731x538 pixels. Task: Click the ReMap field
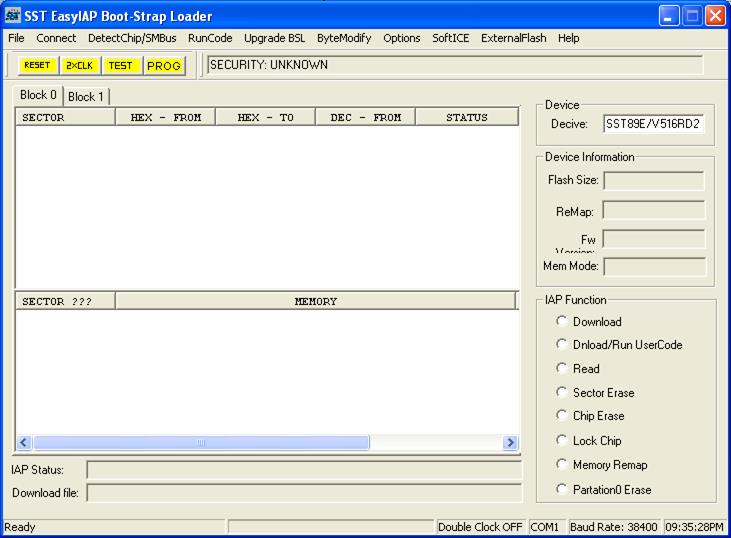point(654,210)
